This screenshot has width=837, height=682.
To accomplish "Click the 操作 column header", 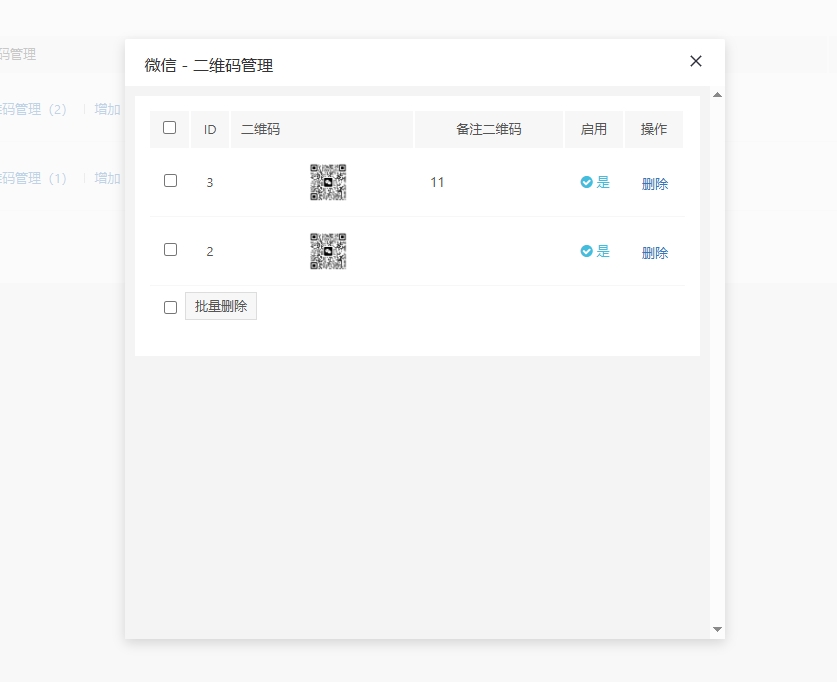I will [654, 129].
